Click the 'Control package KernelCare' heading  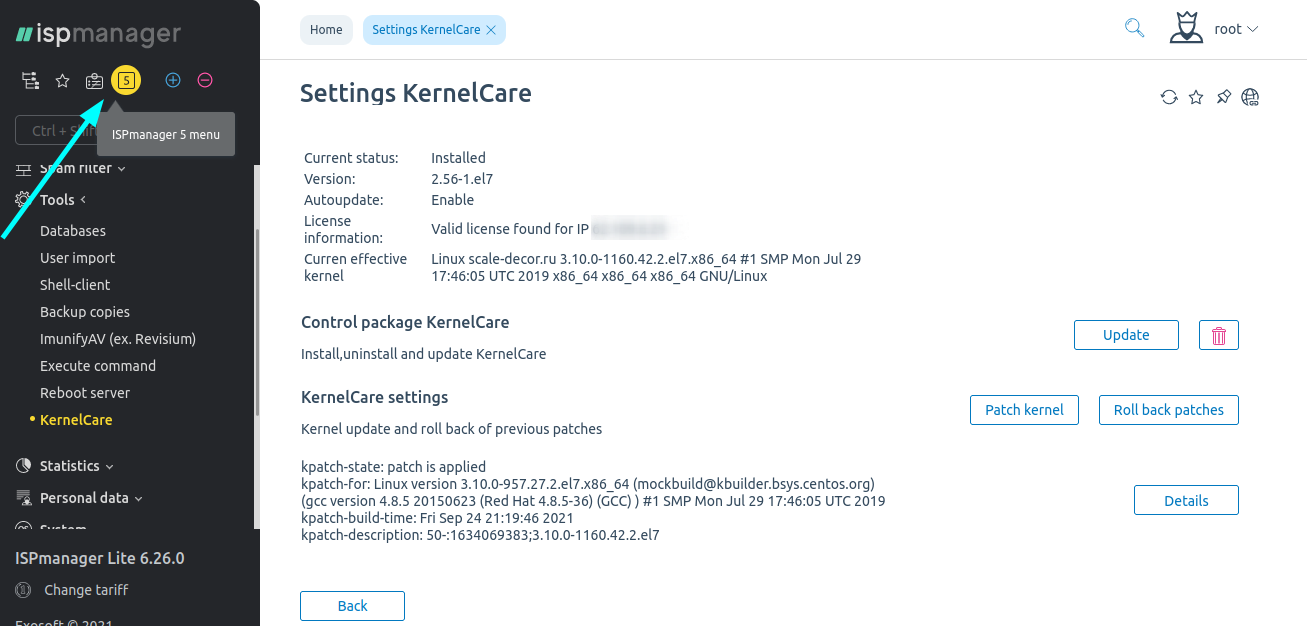[405, 323]
